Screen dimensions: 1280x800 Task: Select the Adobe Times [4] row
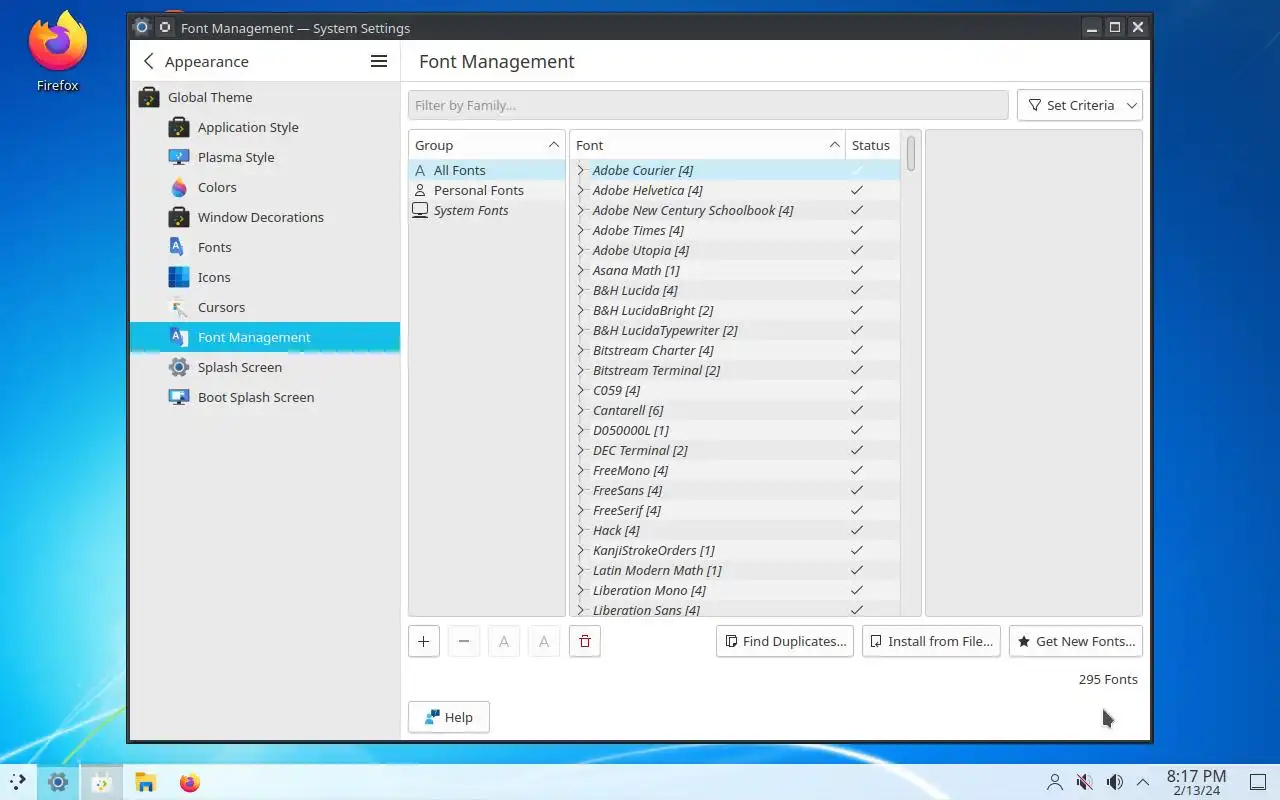tap(735, 230)
